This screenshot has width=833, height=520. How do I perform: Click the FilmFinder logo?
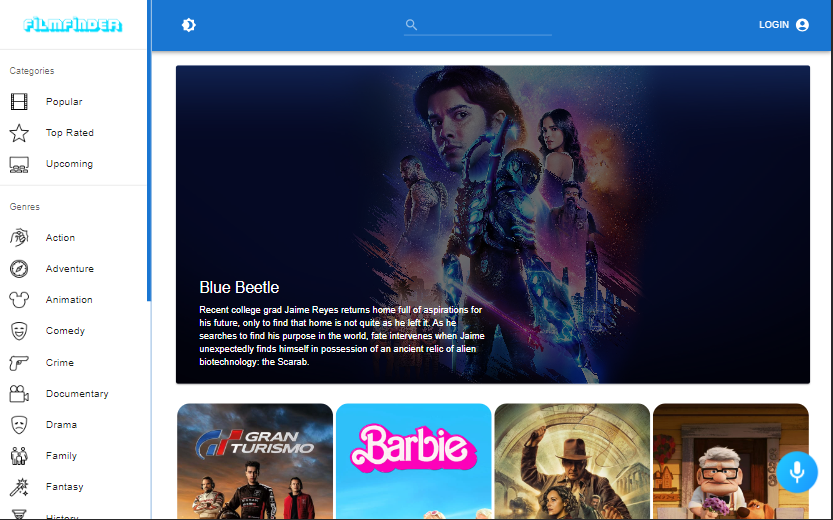pos(73,25)
